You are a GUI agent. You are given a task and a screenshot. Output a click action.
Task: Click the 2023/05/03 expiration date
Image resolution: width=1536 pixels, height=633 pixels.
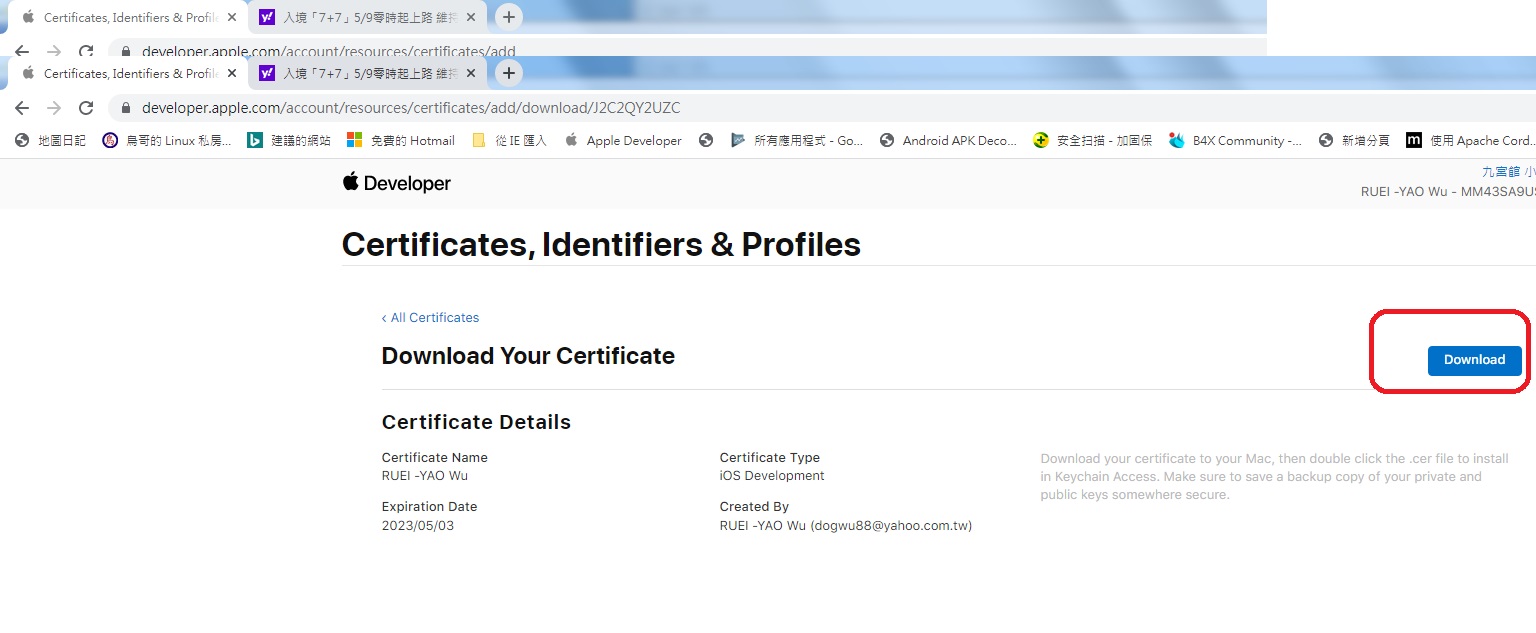[418, 525]
